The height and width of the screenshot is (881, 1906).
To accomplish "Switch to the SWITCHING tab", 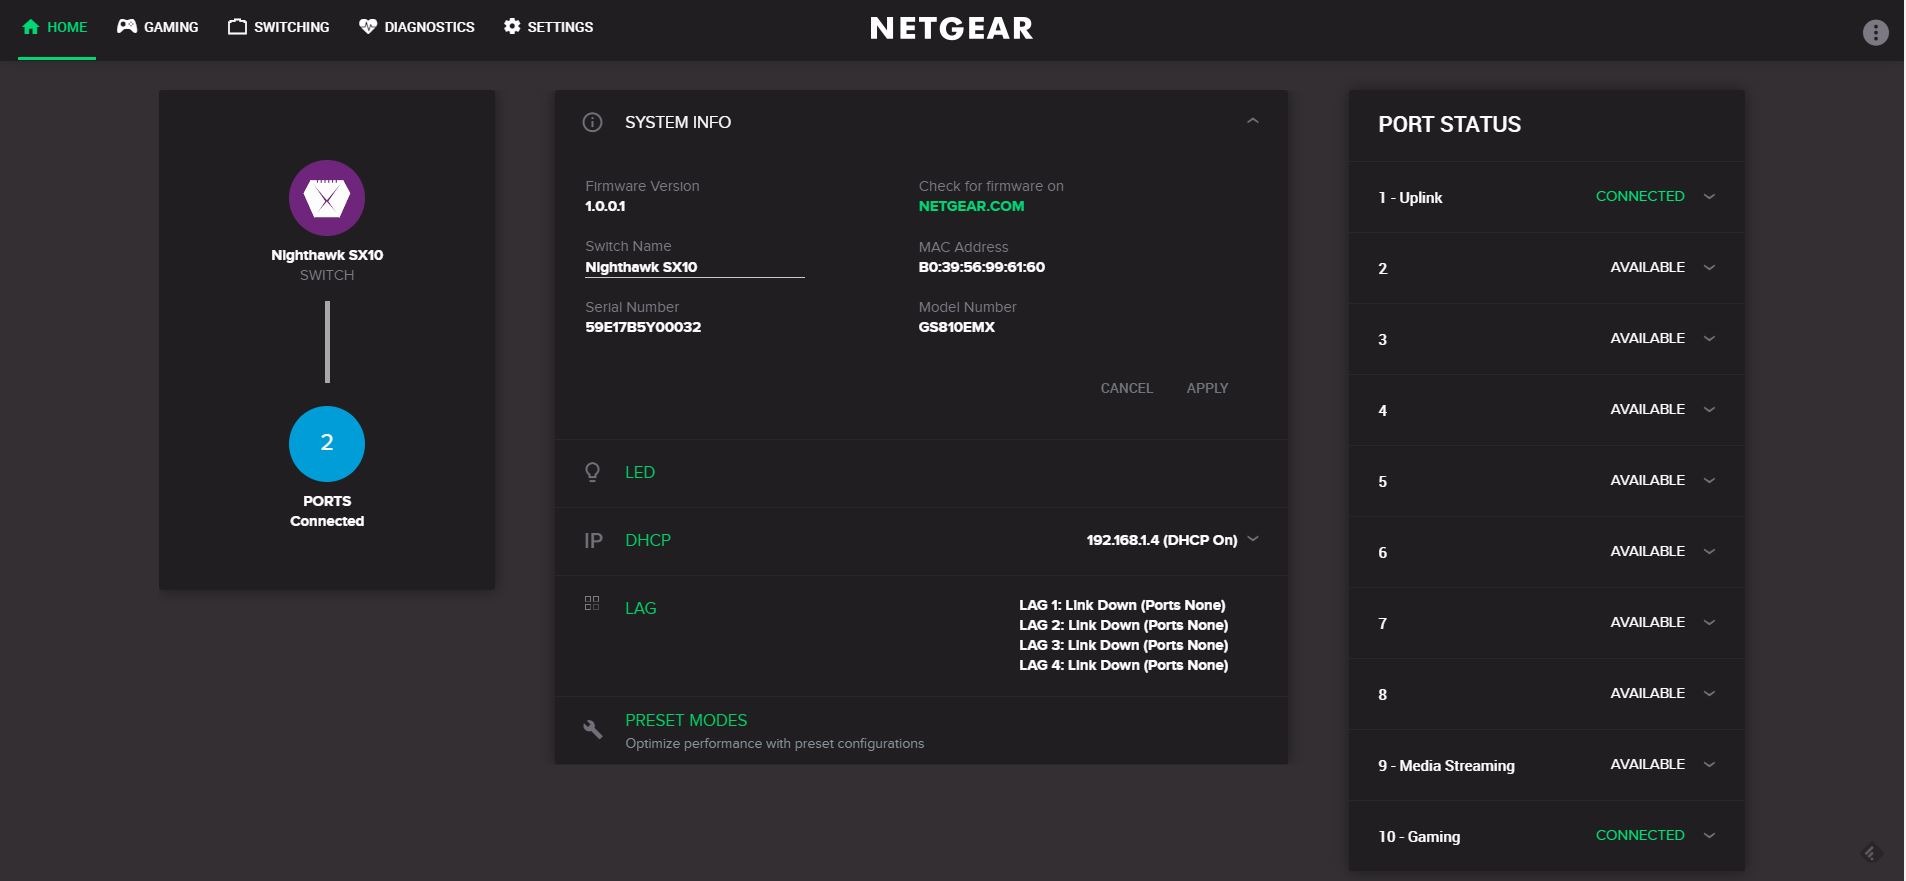I will point(278,28).
